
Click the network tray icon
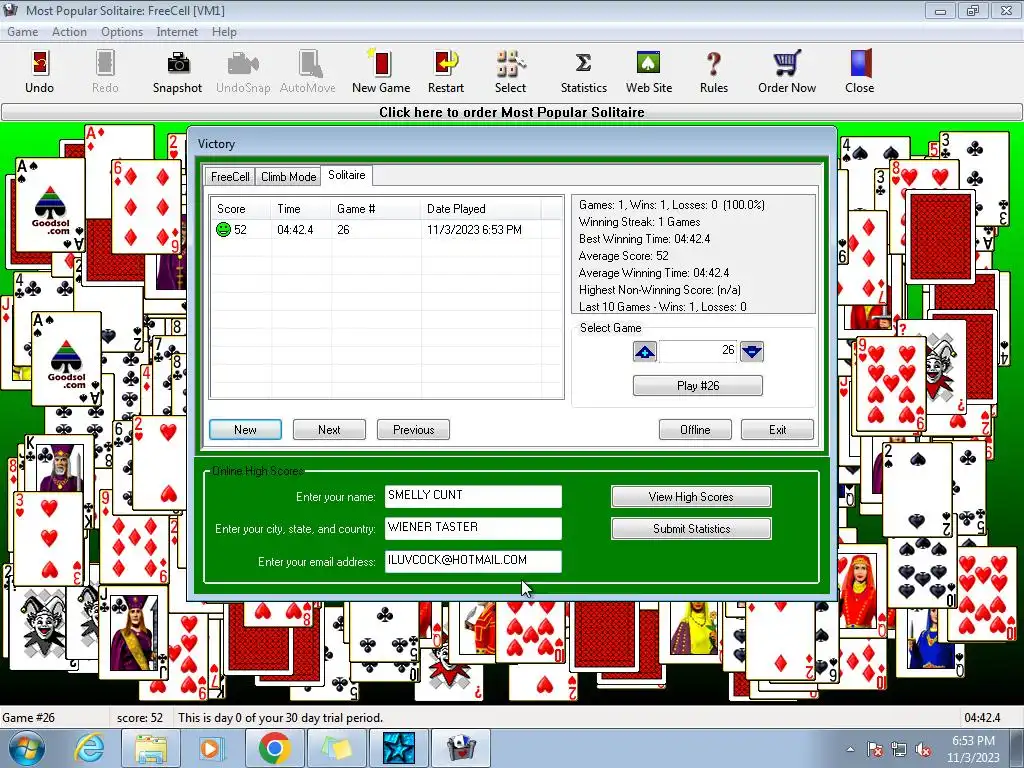899,750
